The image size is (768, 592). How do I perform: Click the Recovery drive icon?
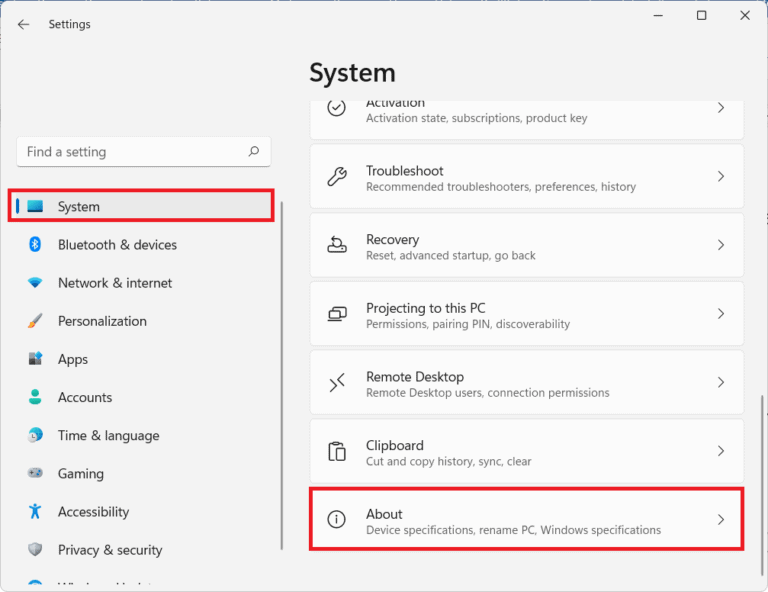[x=336, y=245]
